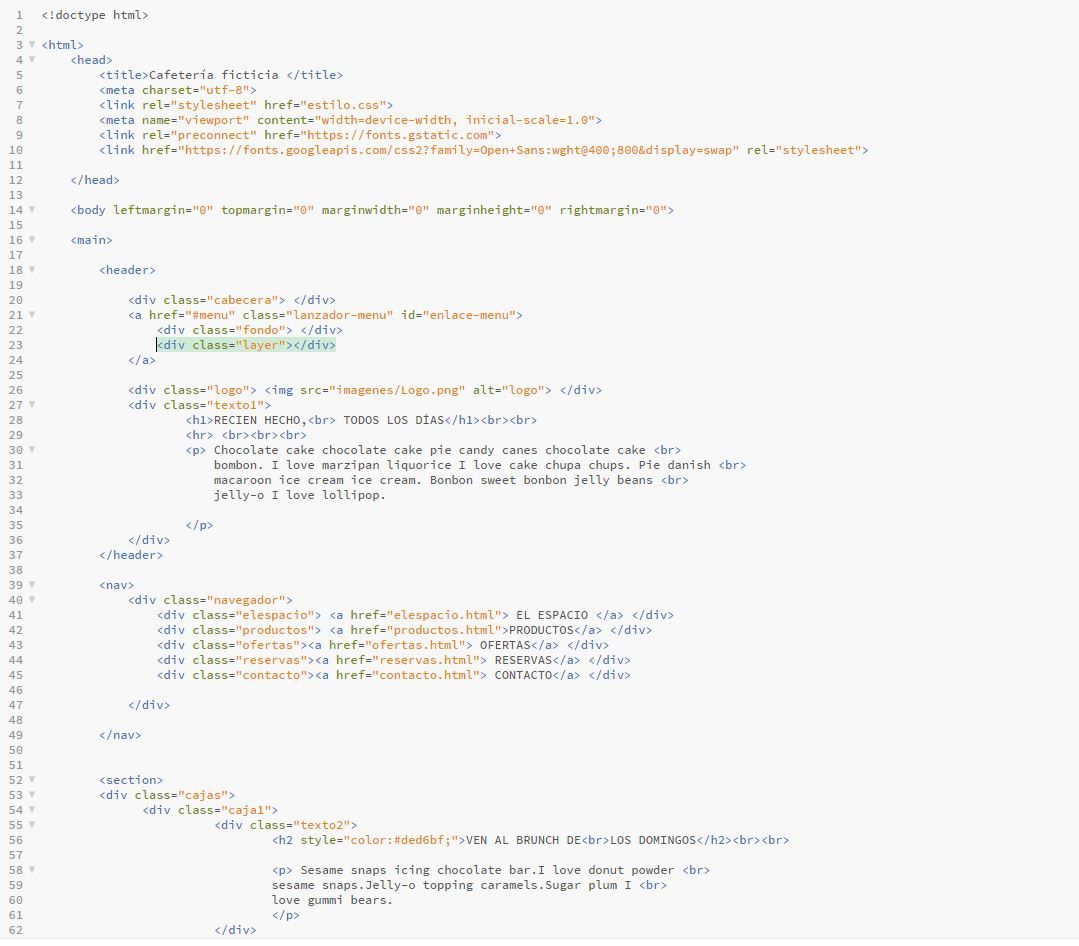1079x946 pixels.
Task: Fold the texto1 div on line 27
Action: click(32, 405)
